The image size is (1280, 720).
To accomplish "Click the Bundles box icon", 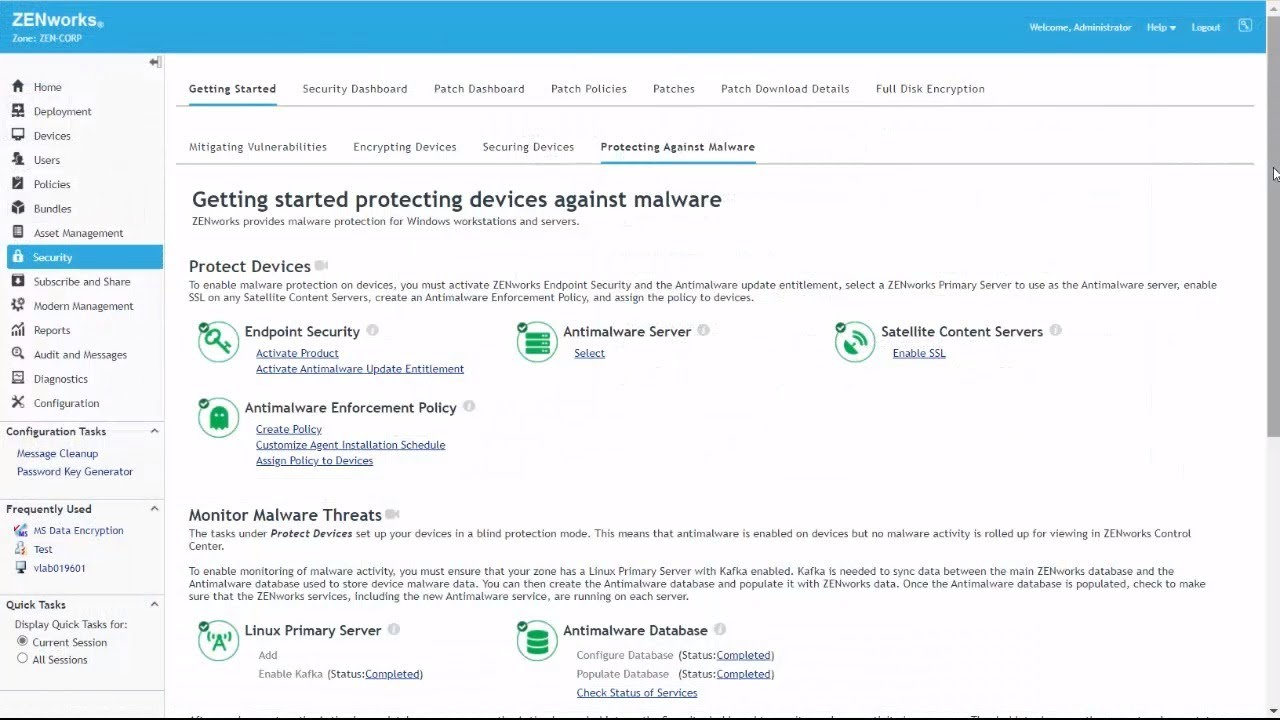I will point(18,208).
